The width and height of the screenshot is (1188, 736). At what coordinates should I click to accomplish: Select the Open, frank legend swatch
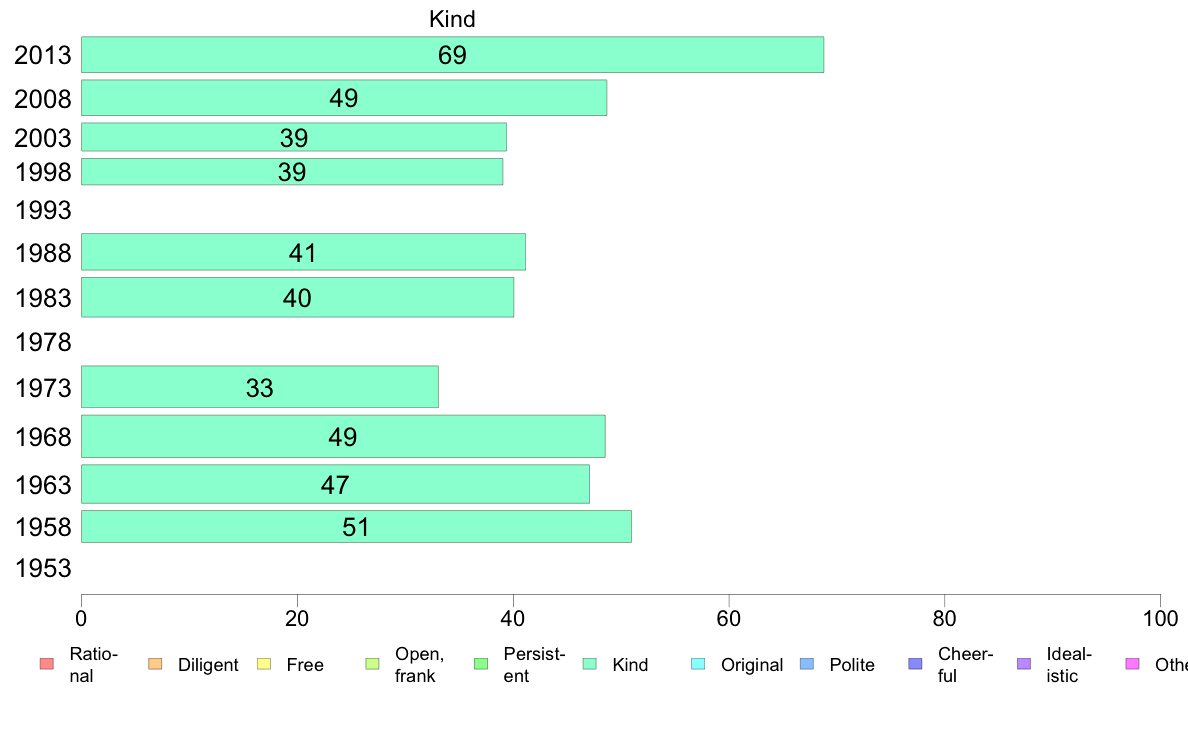(372, 664)
